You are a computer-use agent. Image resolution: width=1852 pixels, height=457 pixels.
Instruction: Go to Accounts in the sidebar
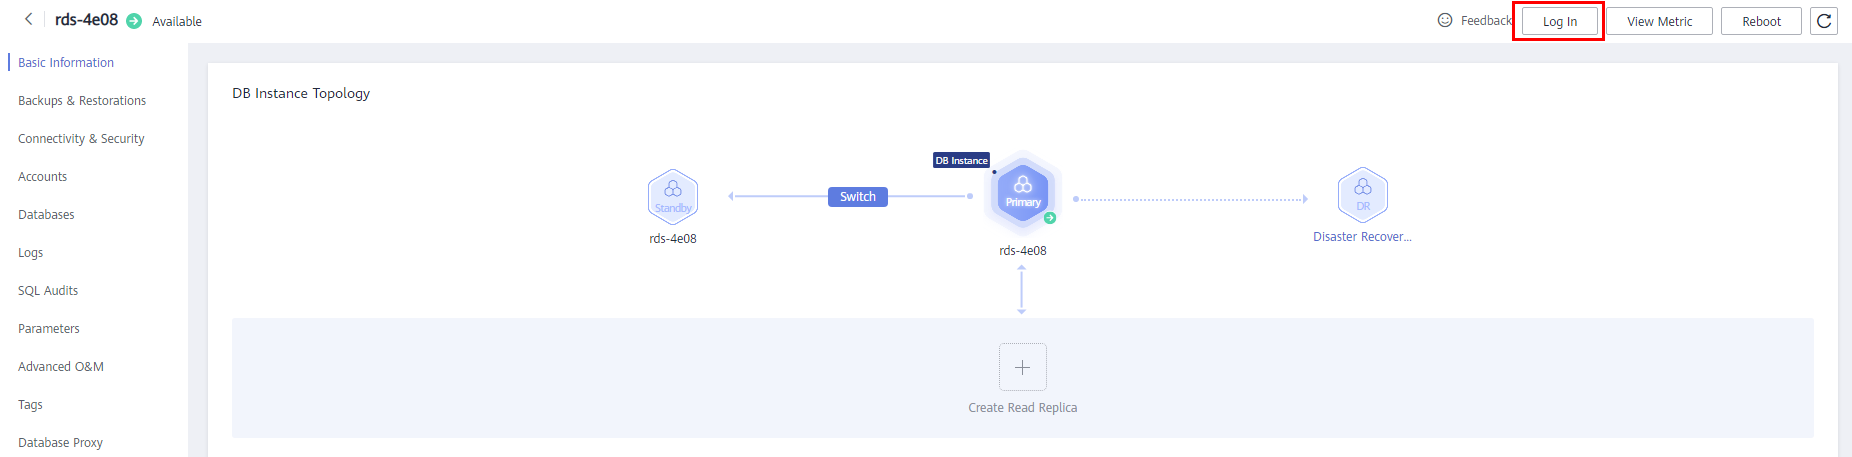coord(43,177)
